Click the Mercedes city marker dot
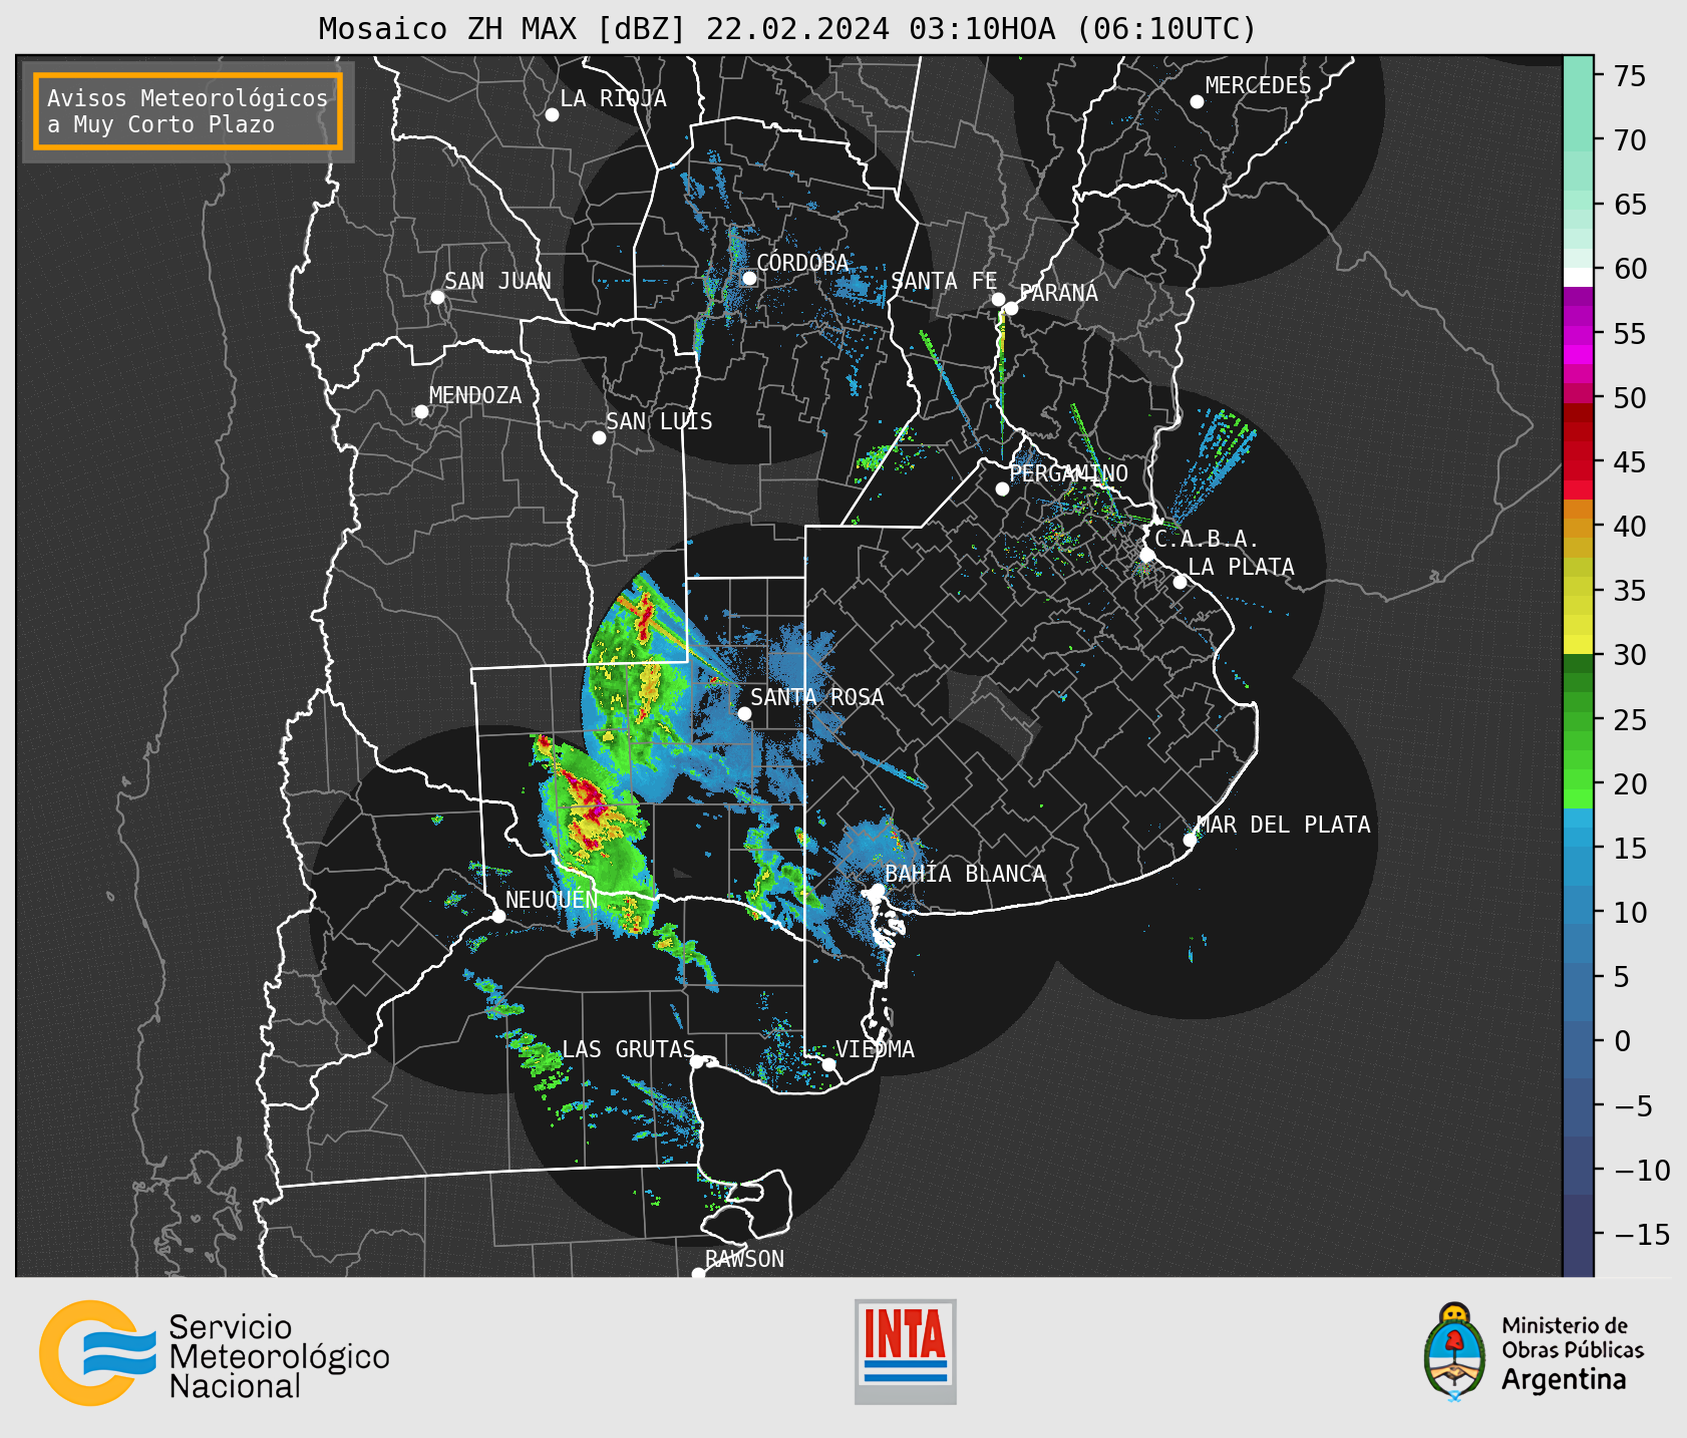 point(1197,102)
